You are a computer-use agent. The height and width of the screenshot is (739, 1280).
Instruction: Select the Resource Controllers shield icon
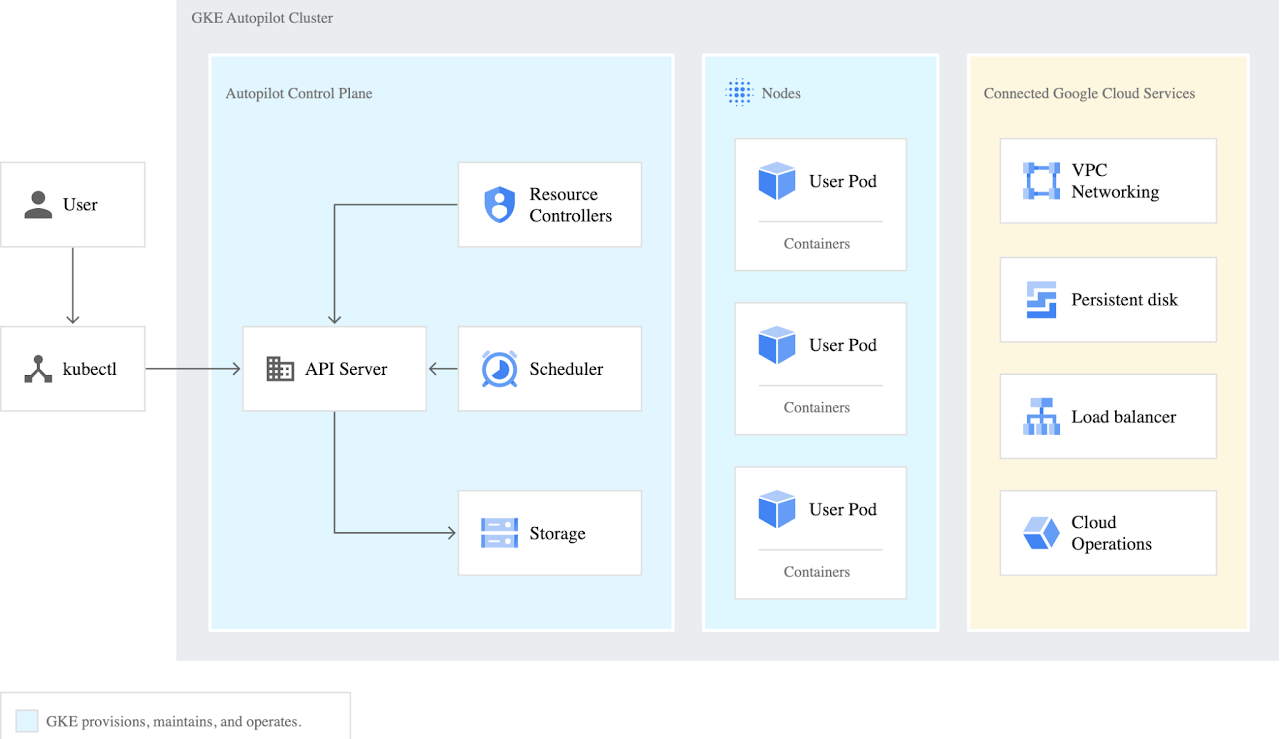coord(498,205)
